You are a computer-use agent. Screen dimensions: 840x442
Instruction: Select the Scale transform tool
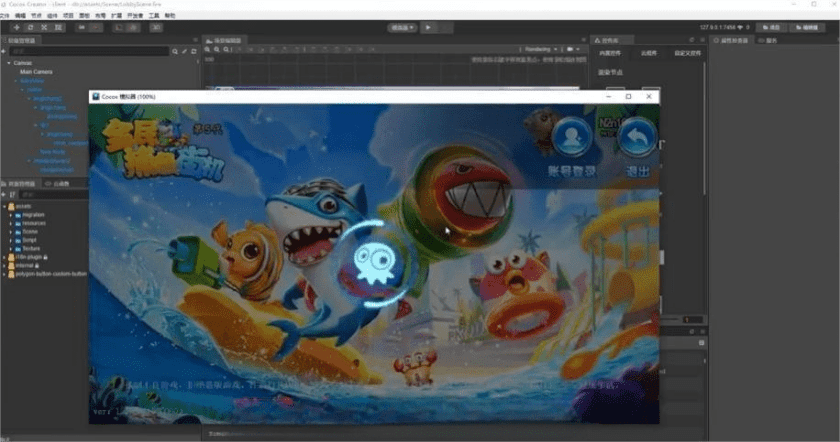click(44, 28)
